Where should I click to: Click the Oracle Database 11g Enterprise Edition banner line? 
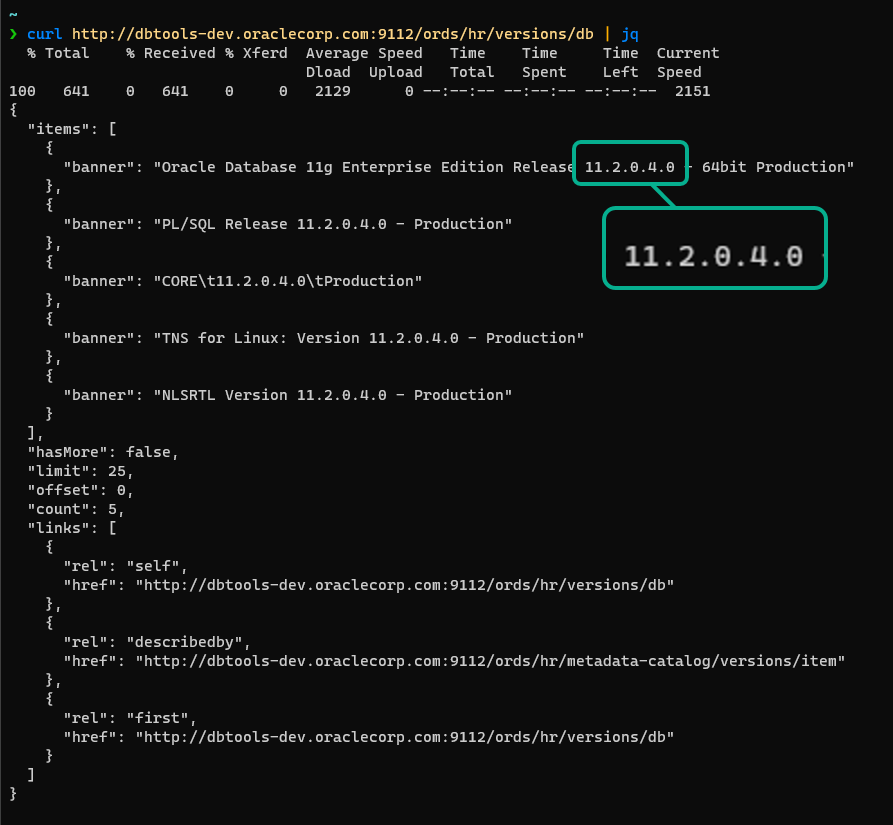tap(458, 167)
